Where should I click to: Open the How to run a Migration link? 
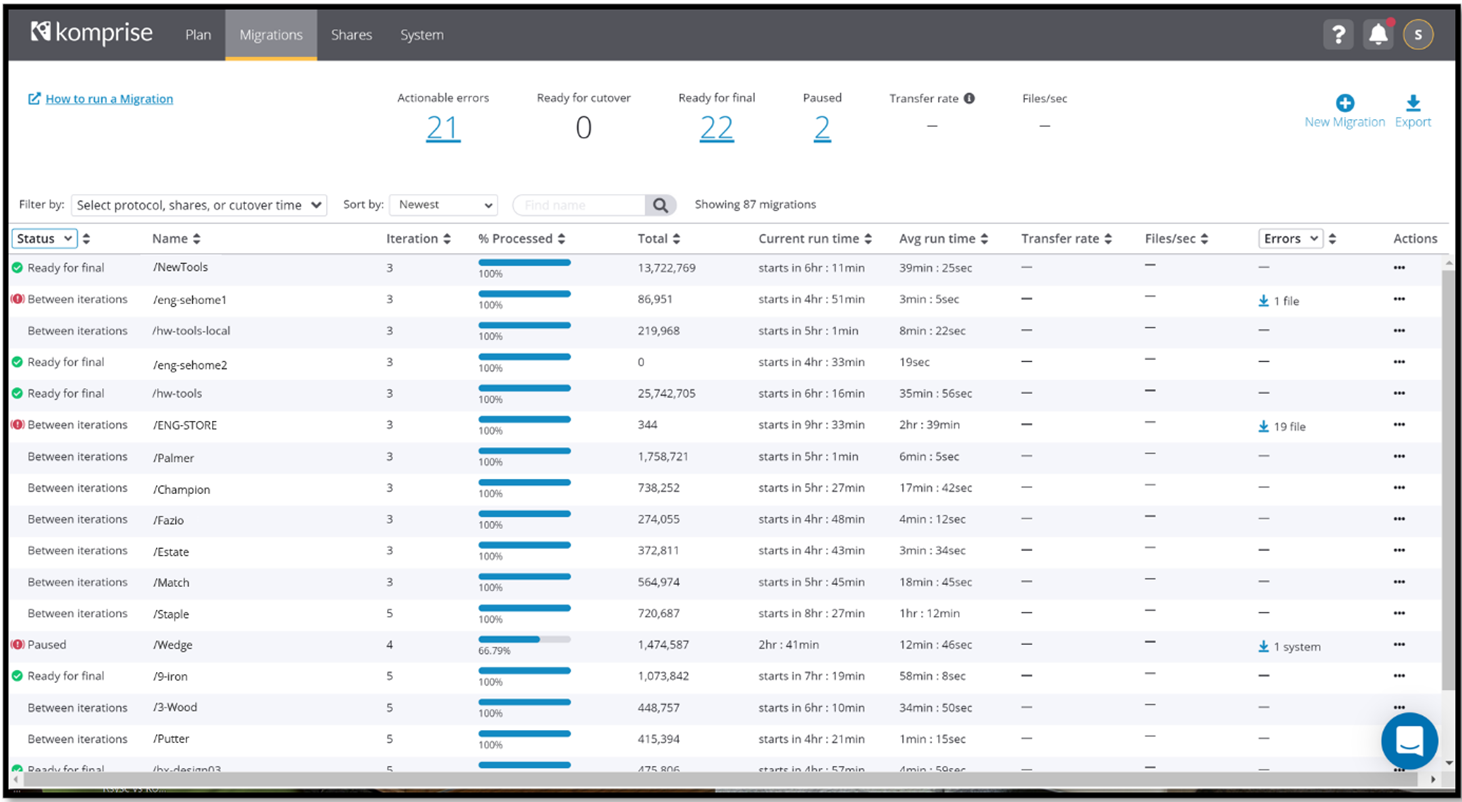[x=110, y=98]
